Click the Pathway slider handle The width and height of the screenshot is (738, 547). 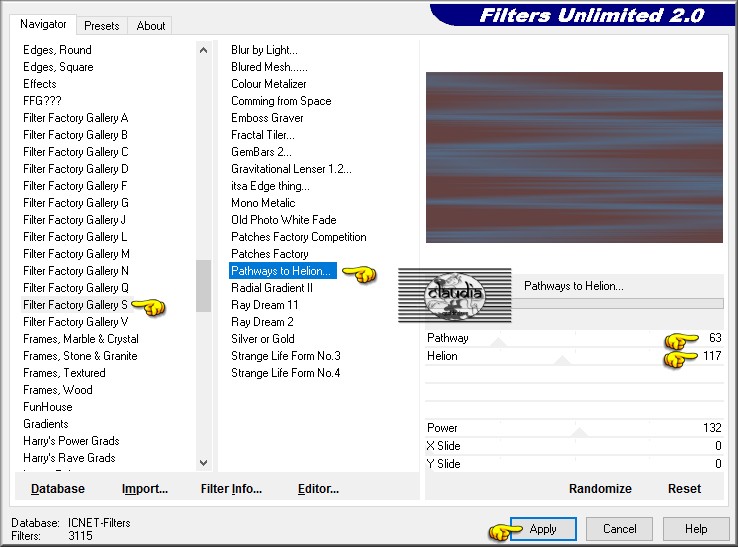click(x=498, y=343)
